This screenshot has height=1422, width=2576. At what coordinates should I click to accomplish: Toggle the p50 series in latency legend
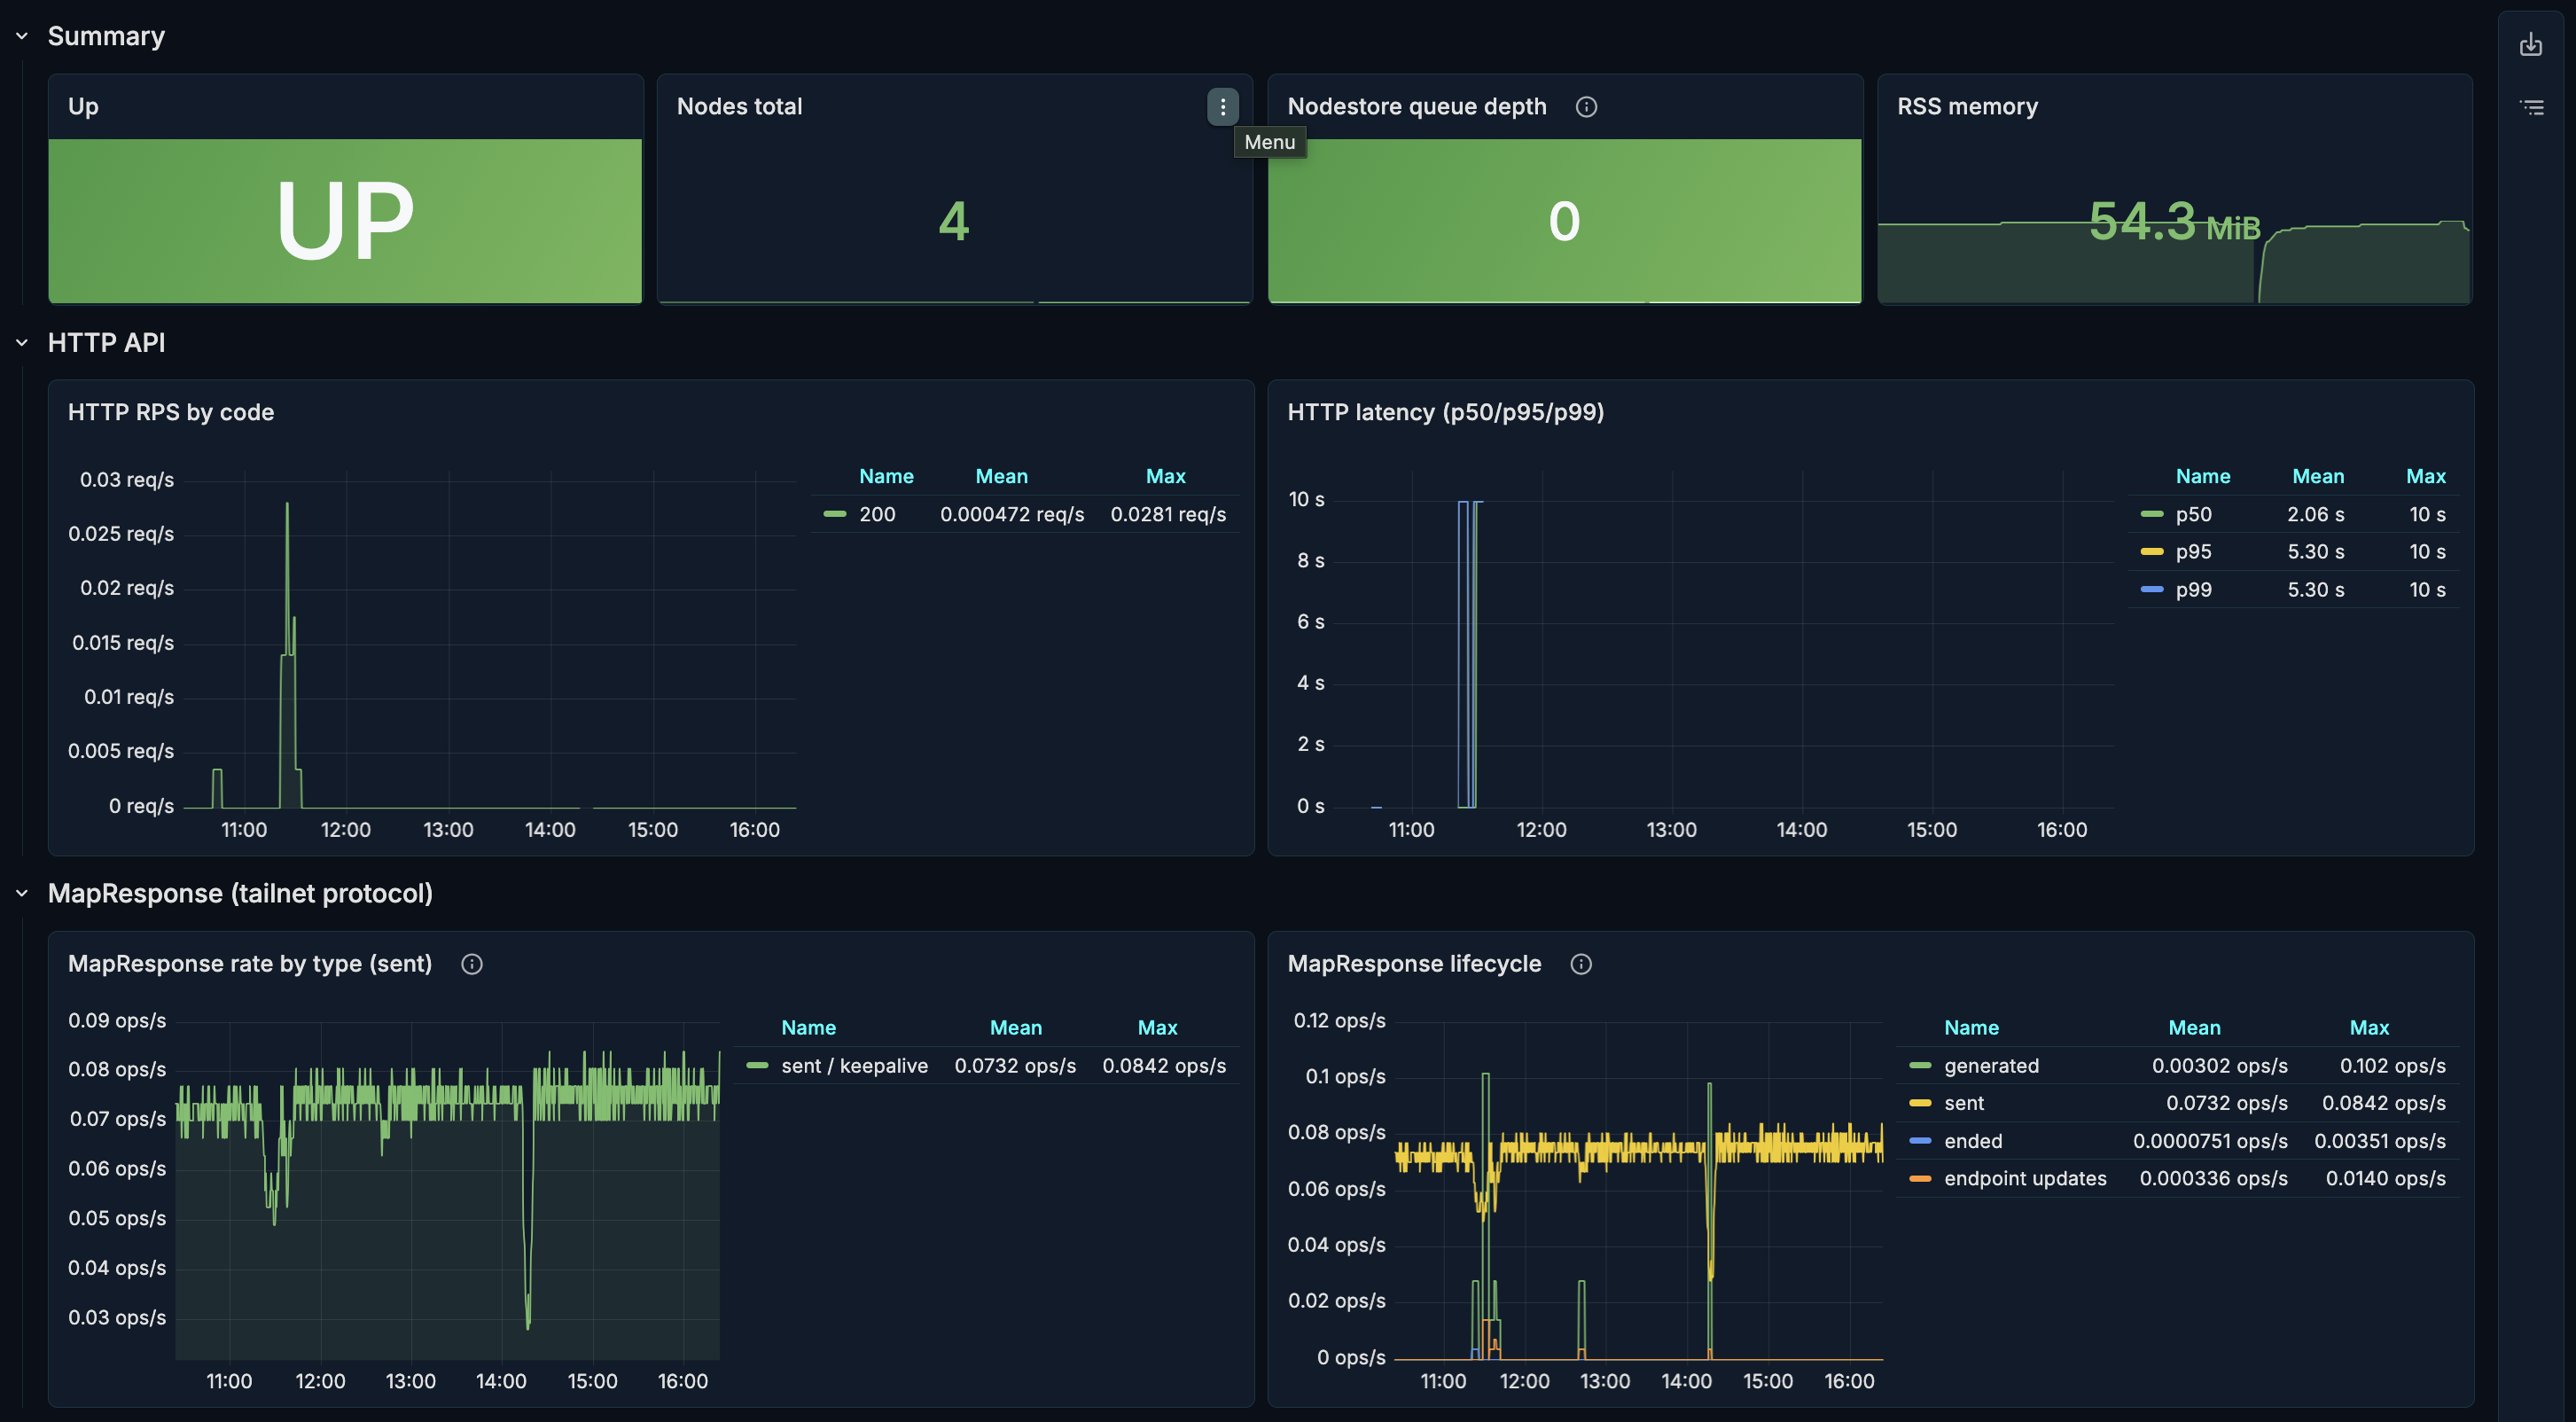coord(2193,515)
